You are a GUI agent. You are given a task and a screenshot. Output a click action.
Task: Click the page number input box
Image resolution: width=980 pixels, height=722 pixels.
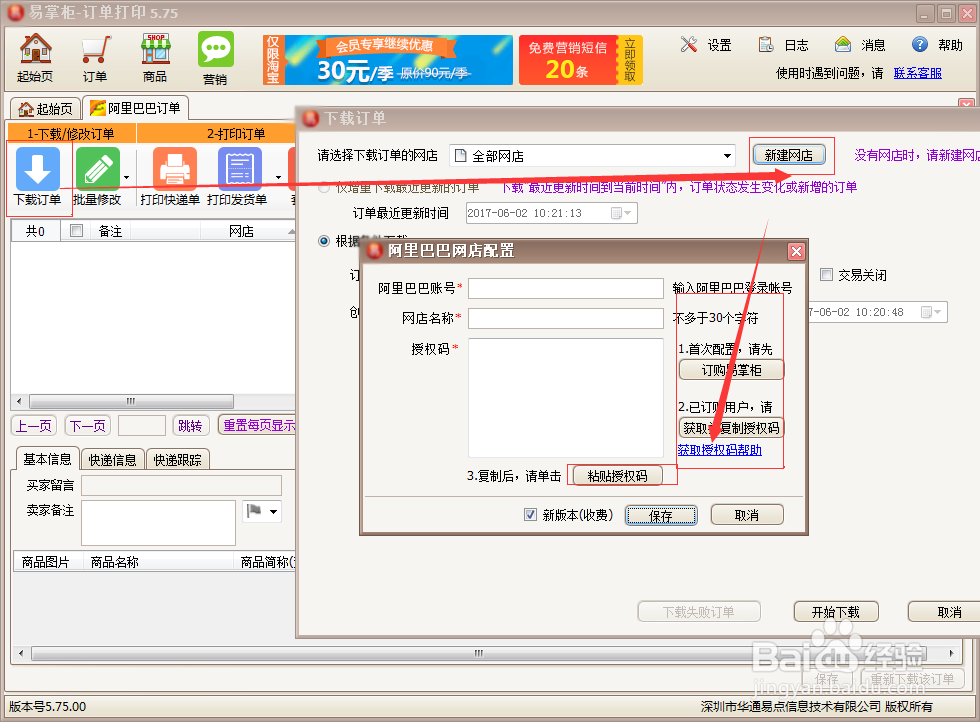coord(142,426)
